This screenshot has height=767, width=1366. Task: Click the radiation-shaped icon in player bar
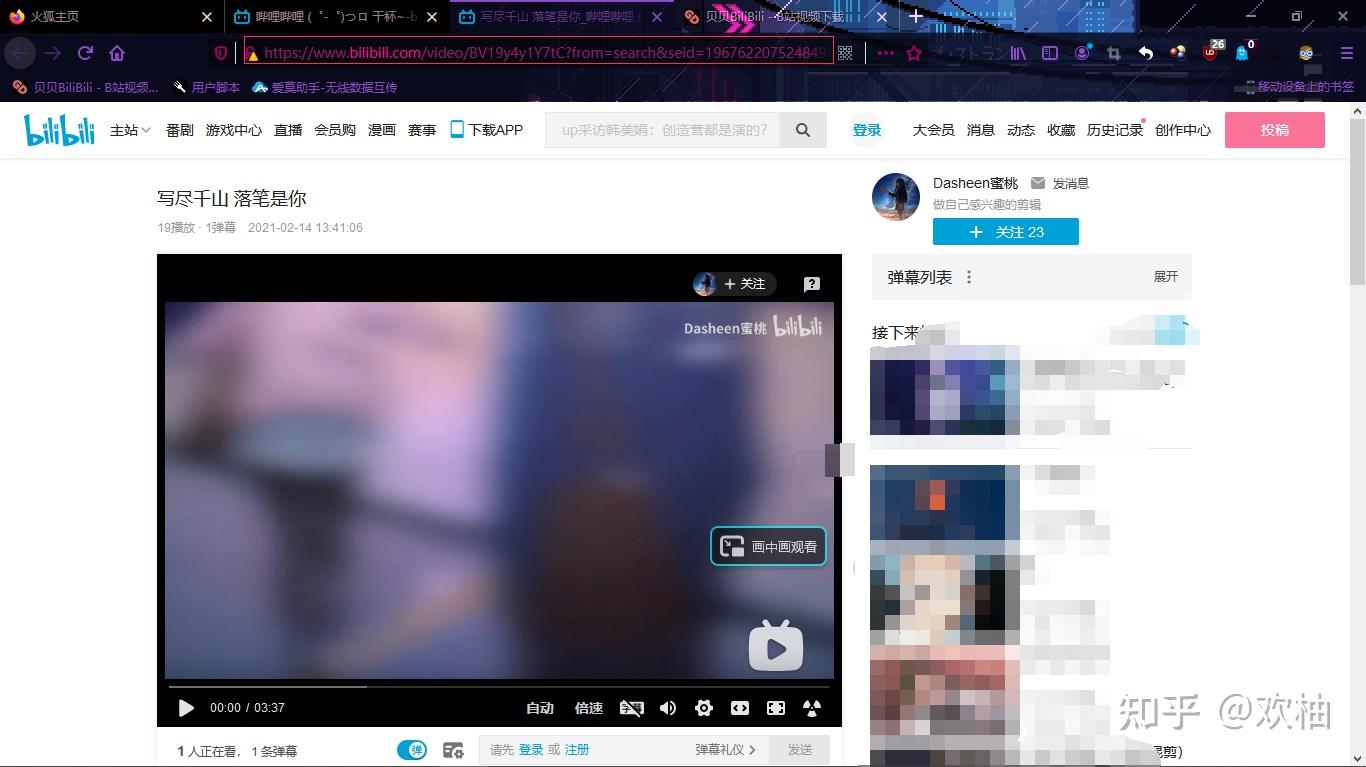[812, 708]
